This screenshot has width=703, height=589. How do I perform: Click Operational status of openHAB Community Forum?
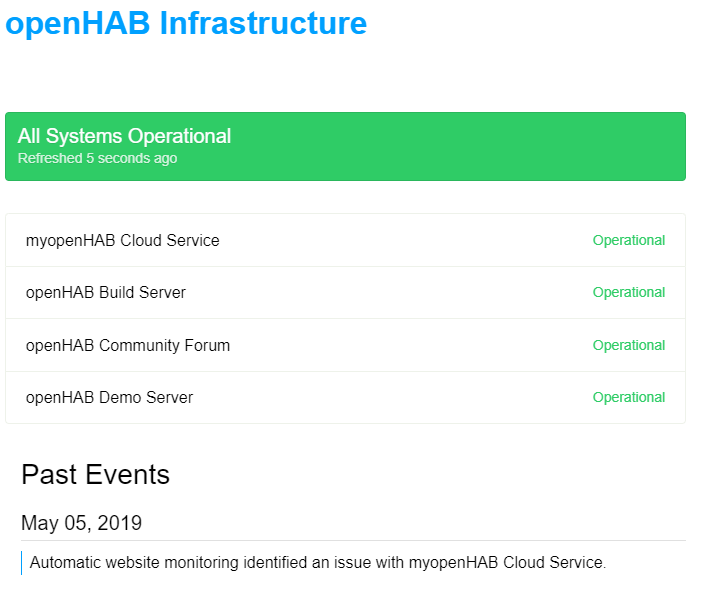pyautogui.click(x=628, y=345)
